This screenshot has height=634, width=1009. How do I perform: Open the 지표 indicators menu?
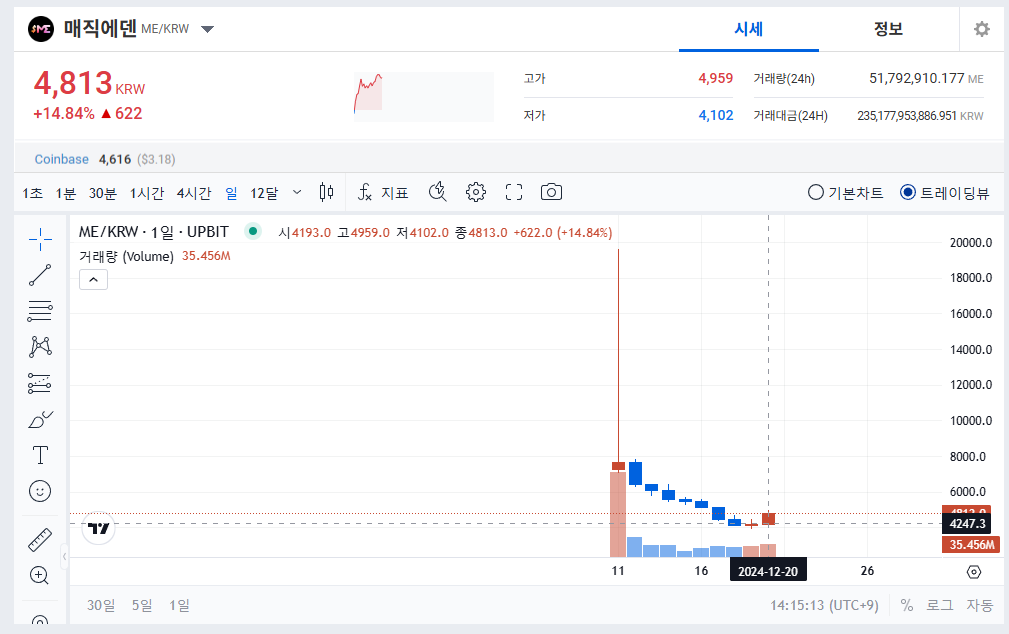384,192
